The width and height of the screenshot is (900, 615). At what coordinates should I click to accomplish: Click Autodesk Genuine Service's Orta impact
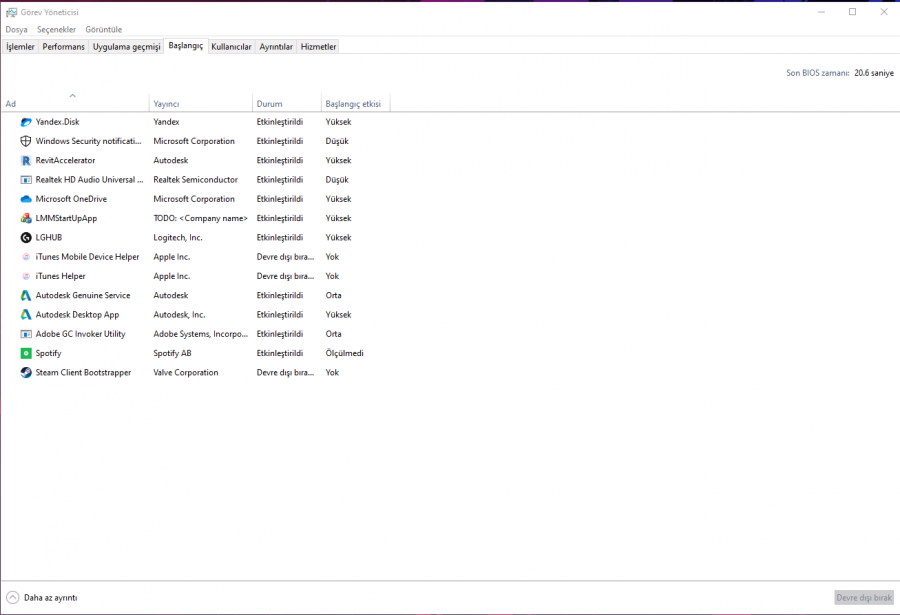point(333,295)
